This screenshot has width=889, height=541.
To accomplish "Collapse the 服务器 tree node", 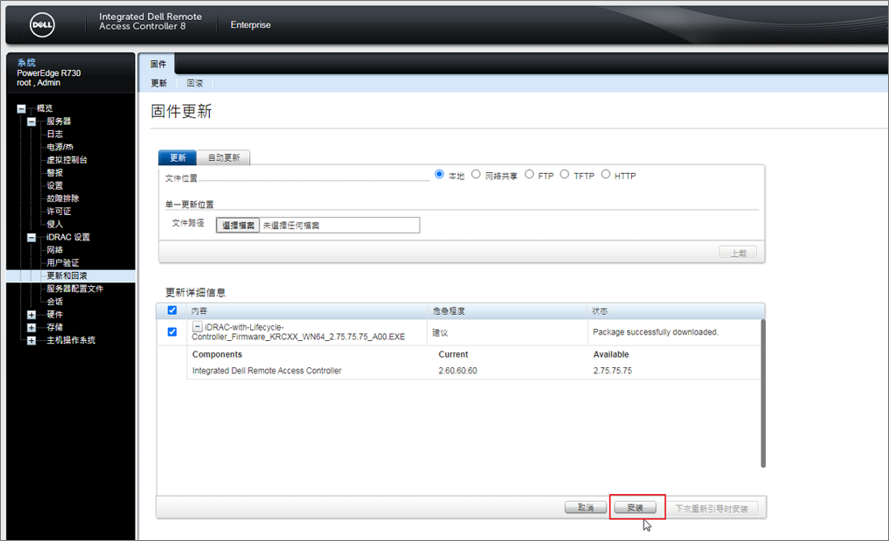I will point(31,121).
